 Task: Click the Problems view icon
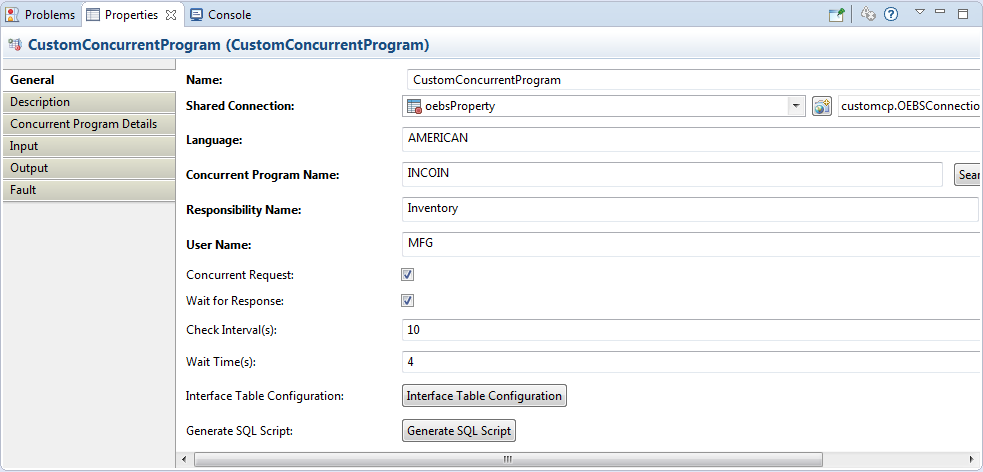coord(13,15)
